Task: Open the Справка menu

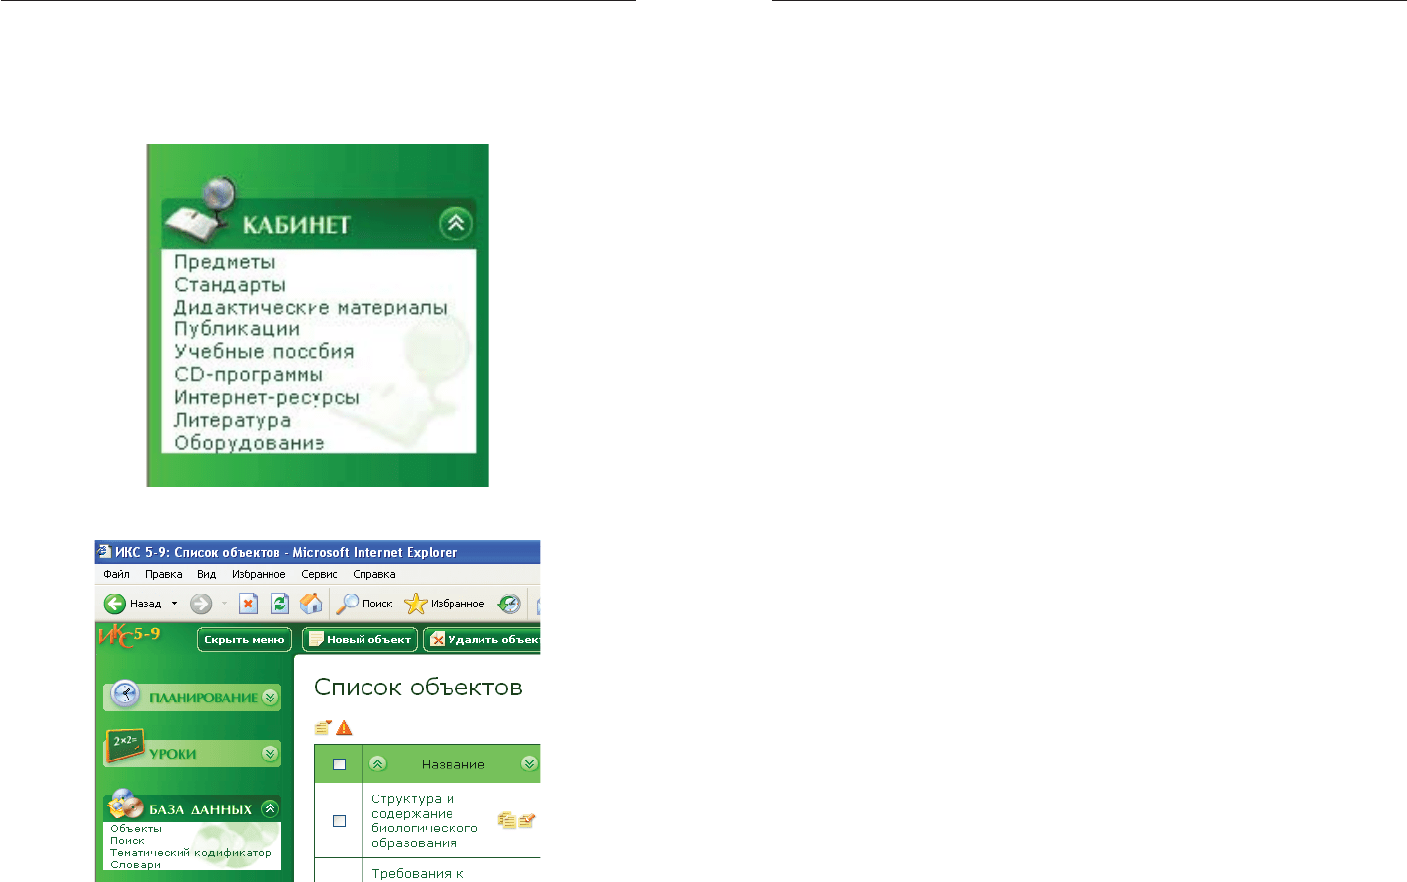Action: [374, 574]
